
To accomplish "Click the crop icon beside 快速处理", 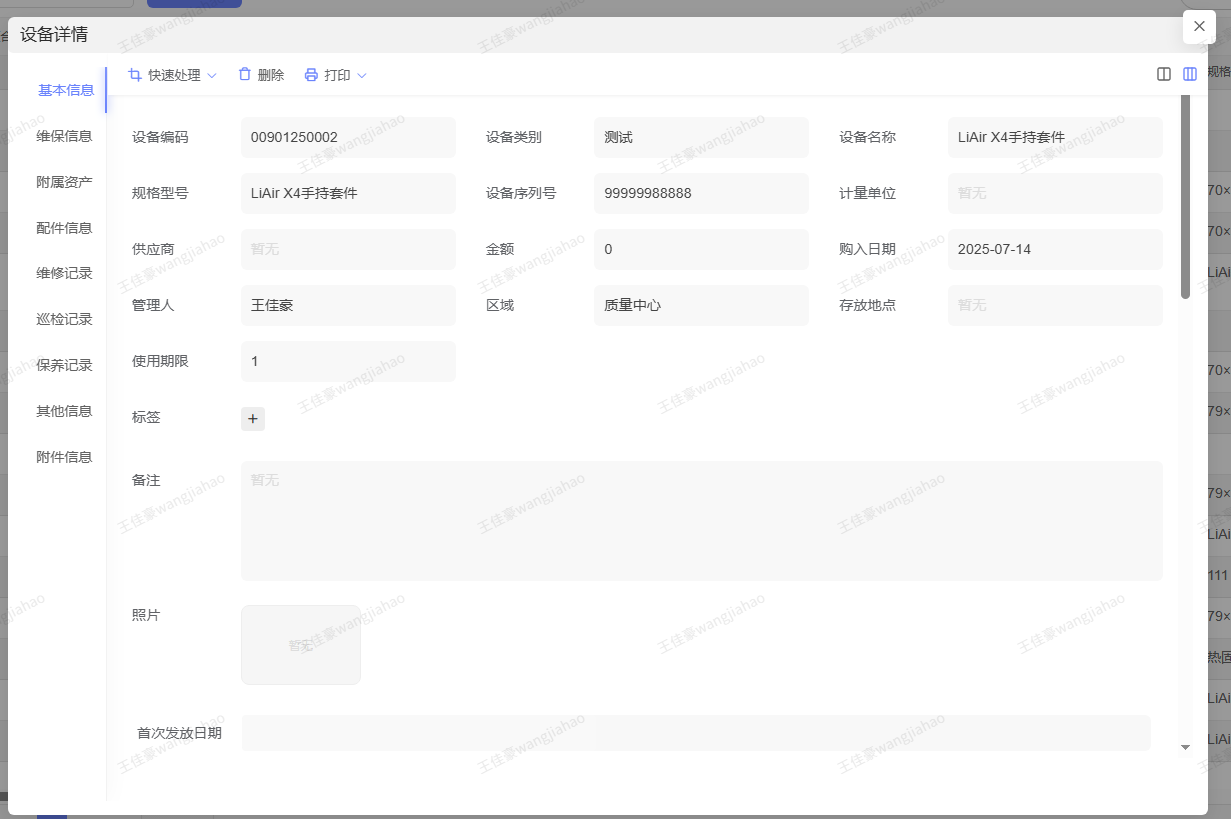I will coord(135,75).
